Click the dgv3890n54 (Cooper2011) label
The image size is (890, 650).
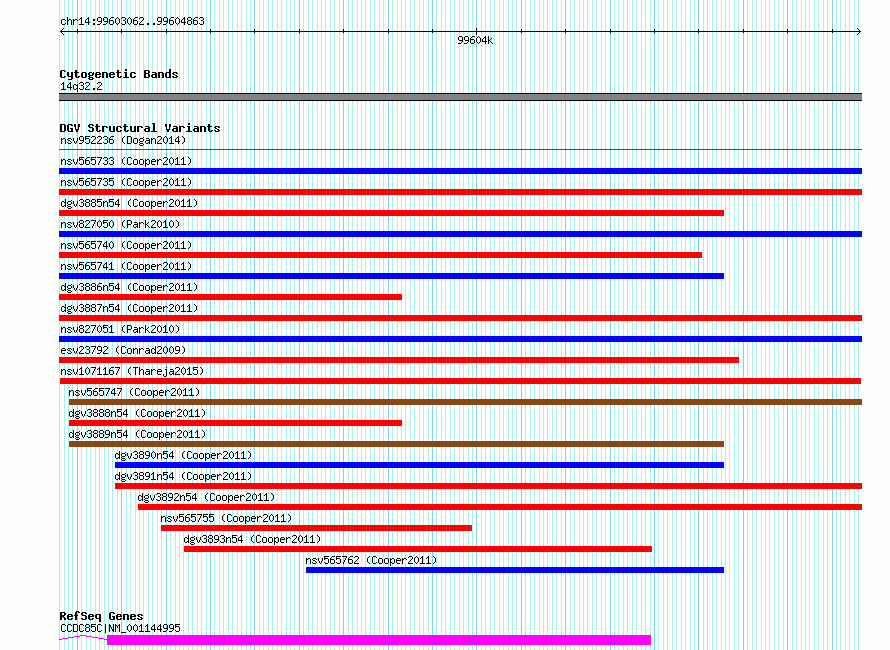click(183, 455)
